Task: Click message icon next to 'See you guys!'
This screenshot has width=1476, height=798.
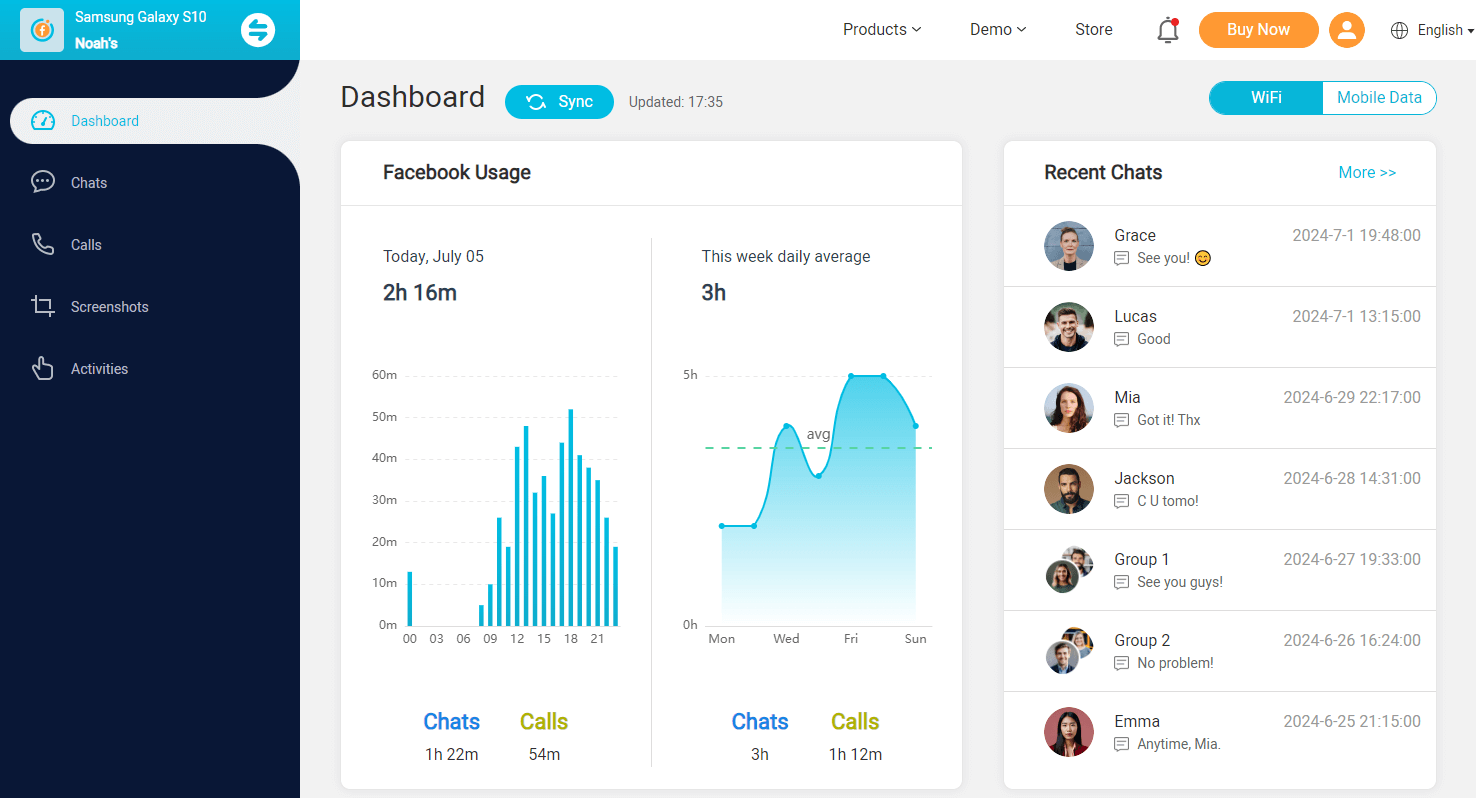Action: (1121, 582)
